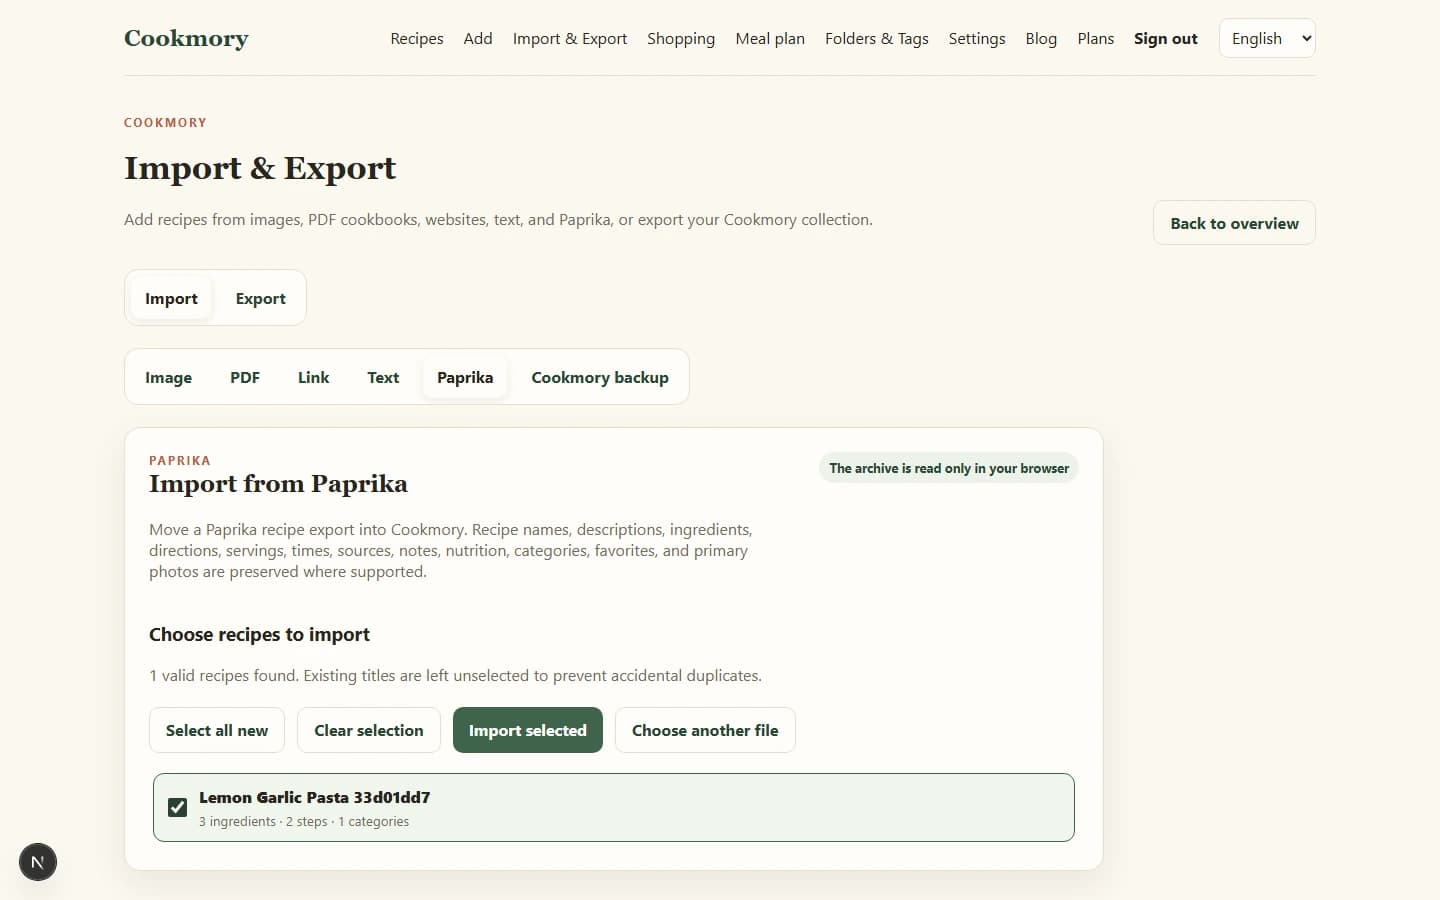Viewport: 1440px width, 900px height.
Task: Choose the PDF import tab
Action: [x=245, y=377]
